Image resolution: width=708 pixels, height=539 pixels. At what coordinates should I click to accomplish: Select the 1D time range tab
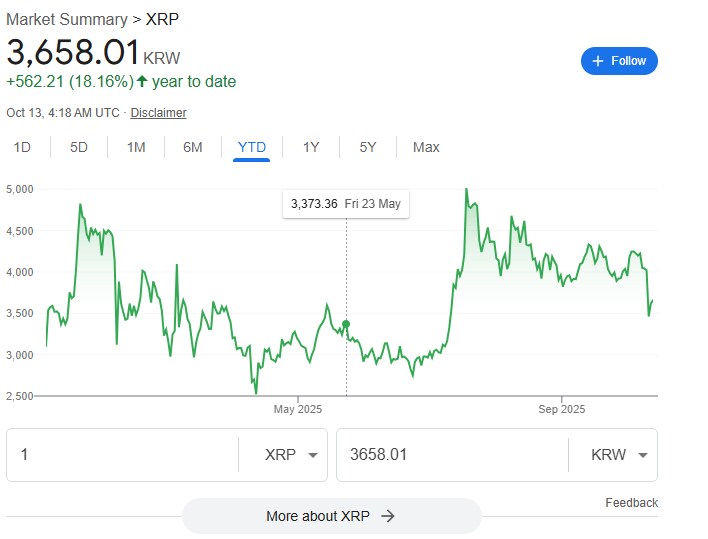22,147
